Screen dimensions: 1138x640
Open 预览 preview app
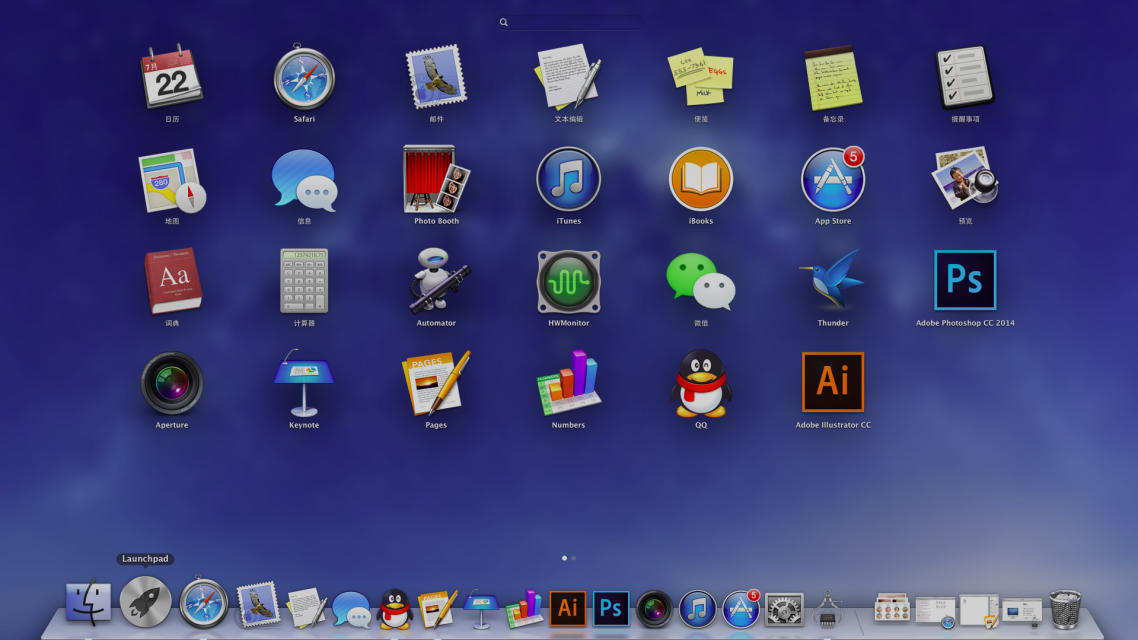965,179
